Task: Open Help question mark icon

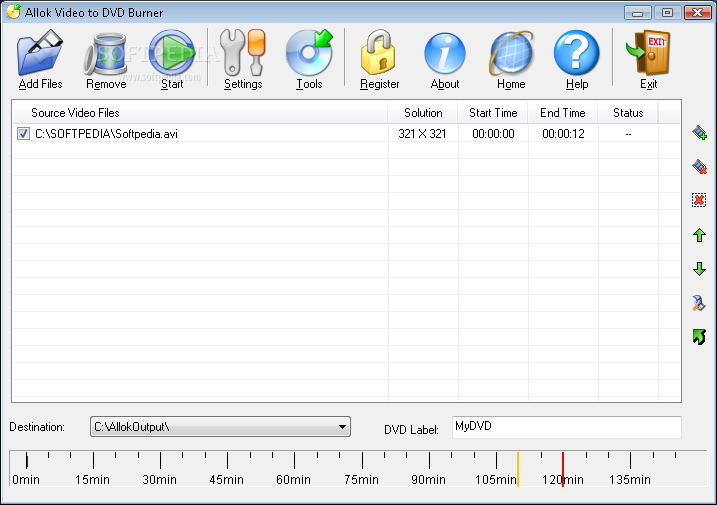Action: click(577, 53)
